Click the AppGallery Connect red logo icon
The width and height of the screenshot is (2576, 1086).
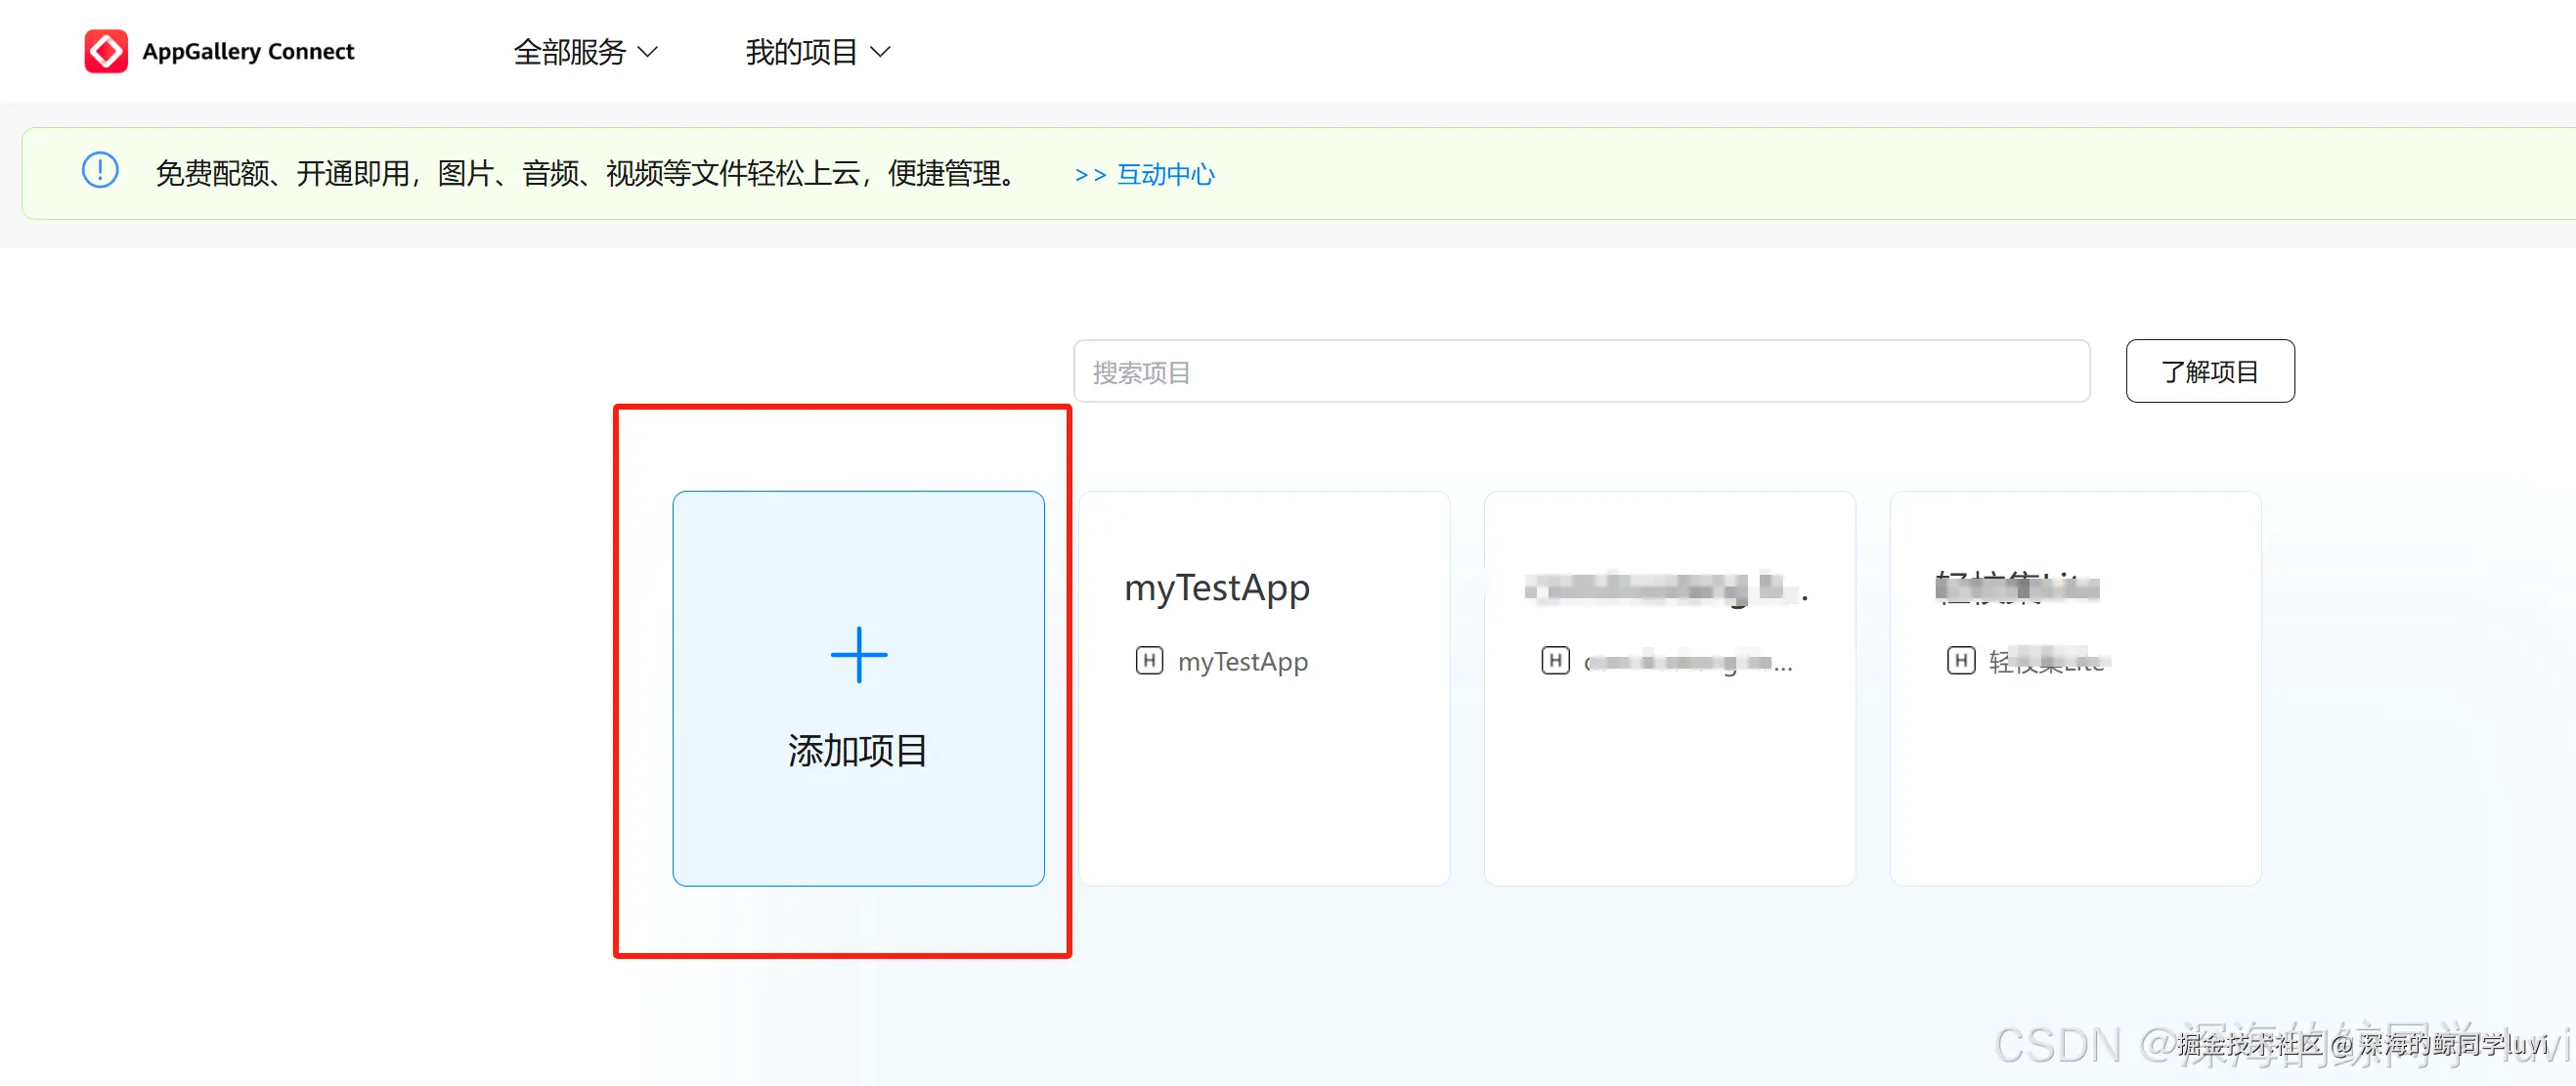106,51
